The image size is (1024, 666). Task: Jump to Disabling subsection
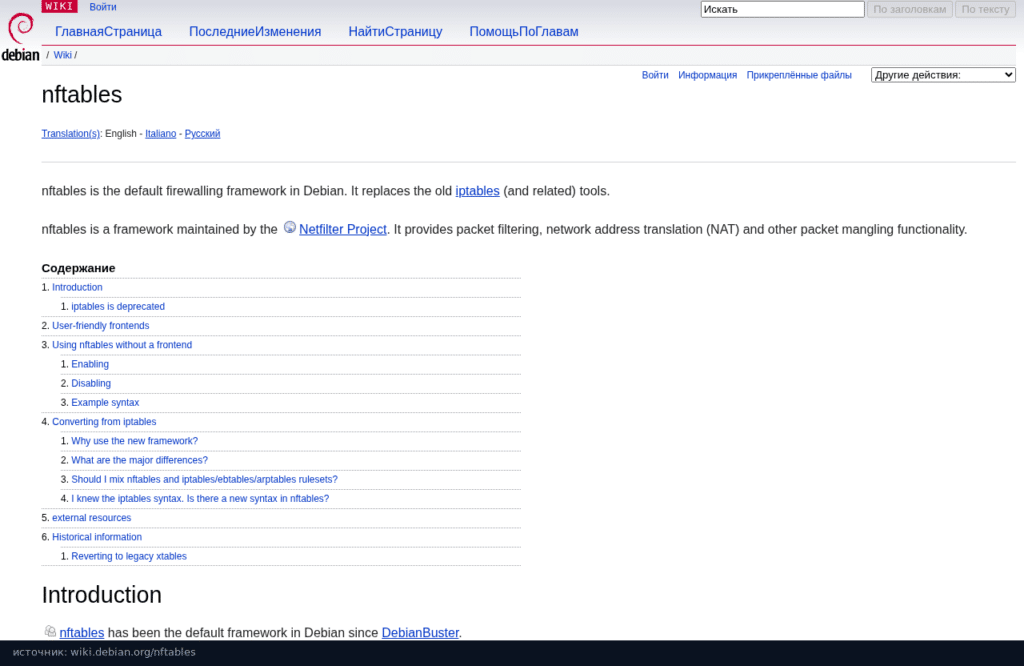click(91, 383)
